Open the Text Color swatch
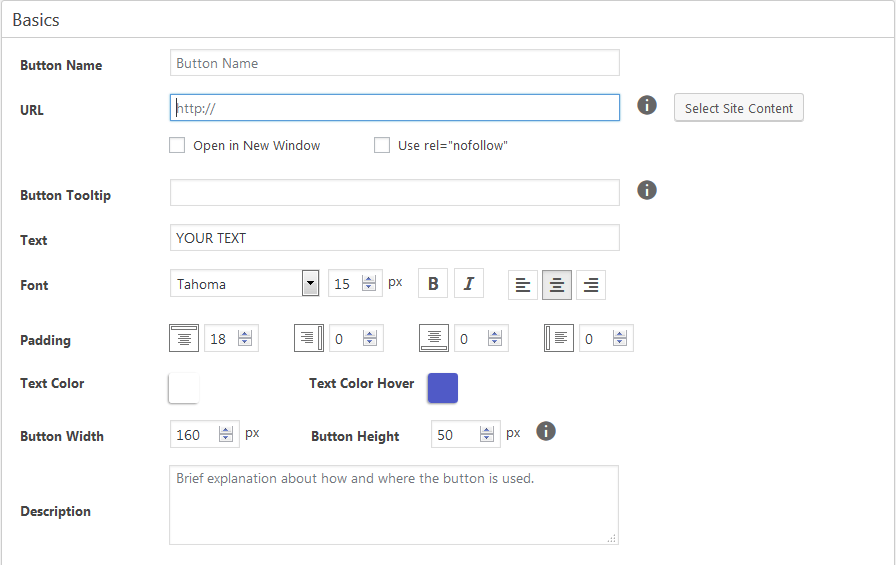896x565 pixels. pyautogui.click(x=184, y=388)
